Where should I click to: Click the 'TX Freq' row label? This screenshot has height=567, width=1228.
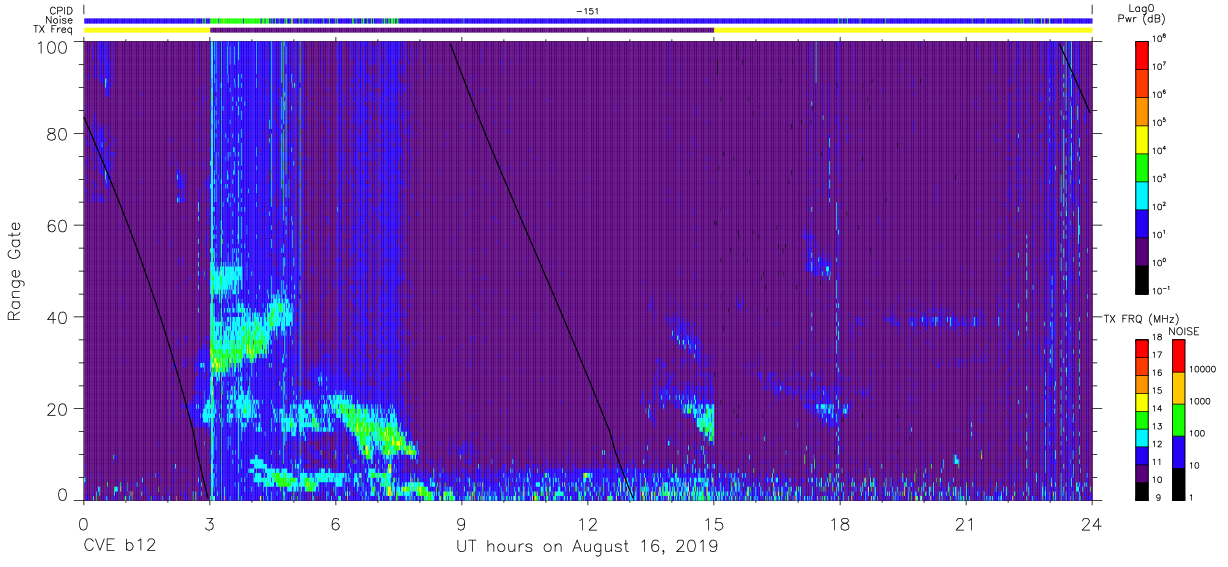tap(54, 30)
